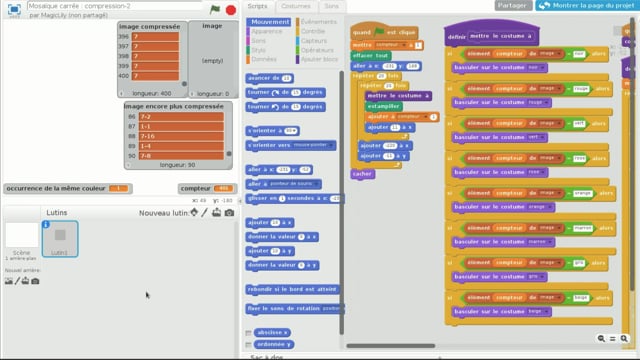Click the clockwise arrow on the 'tourner de 15 degrés' block
The height and width of the screenshot is (360, 640).
tap(276, 93)
